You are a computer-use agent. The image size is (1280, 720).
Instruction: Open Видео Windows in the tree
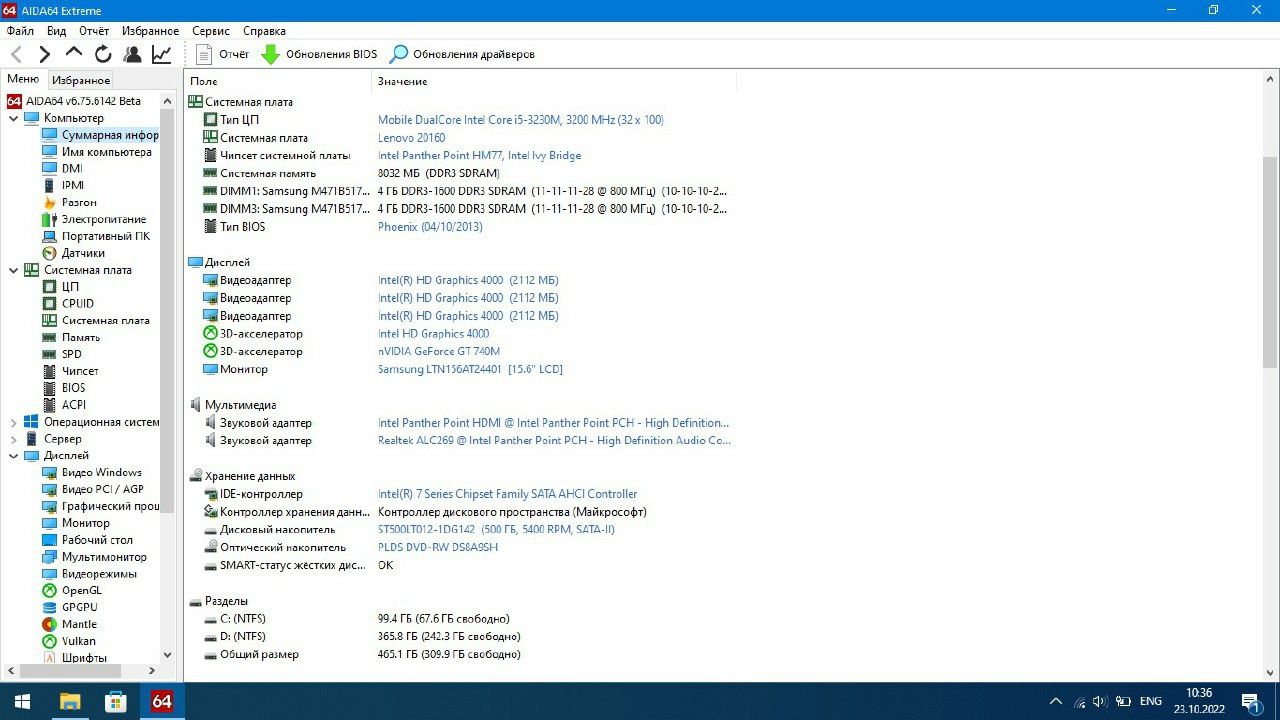[92, 473]
